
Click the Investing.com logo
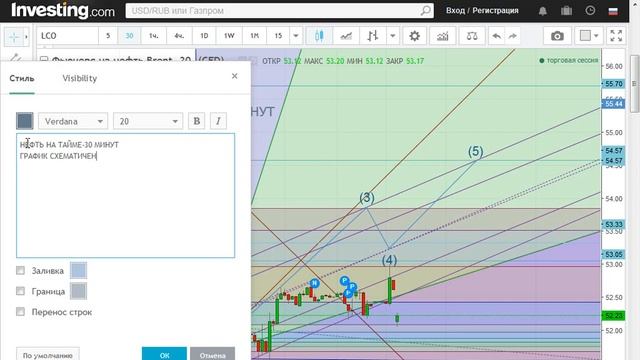tap(63, 11)
